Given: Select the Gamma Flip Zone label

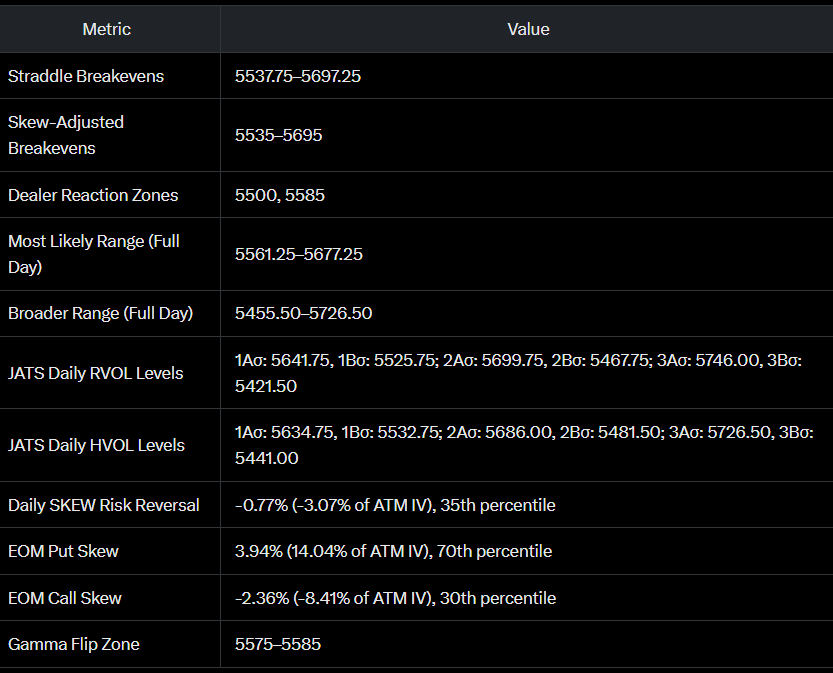Looking at the screenshot, I should click(x=74, y=644).
